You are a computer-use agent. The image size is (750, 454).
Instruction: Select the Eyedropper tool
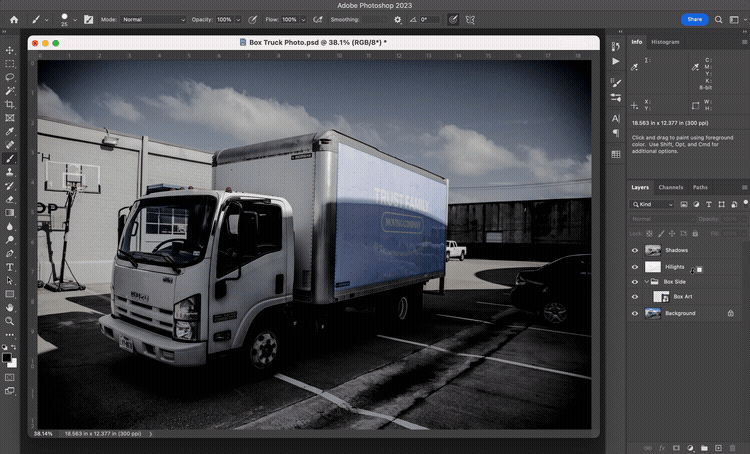[x=10, y=132]
